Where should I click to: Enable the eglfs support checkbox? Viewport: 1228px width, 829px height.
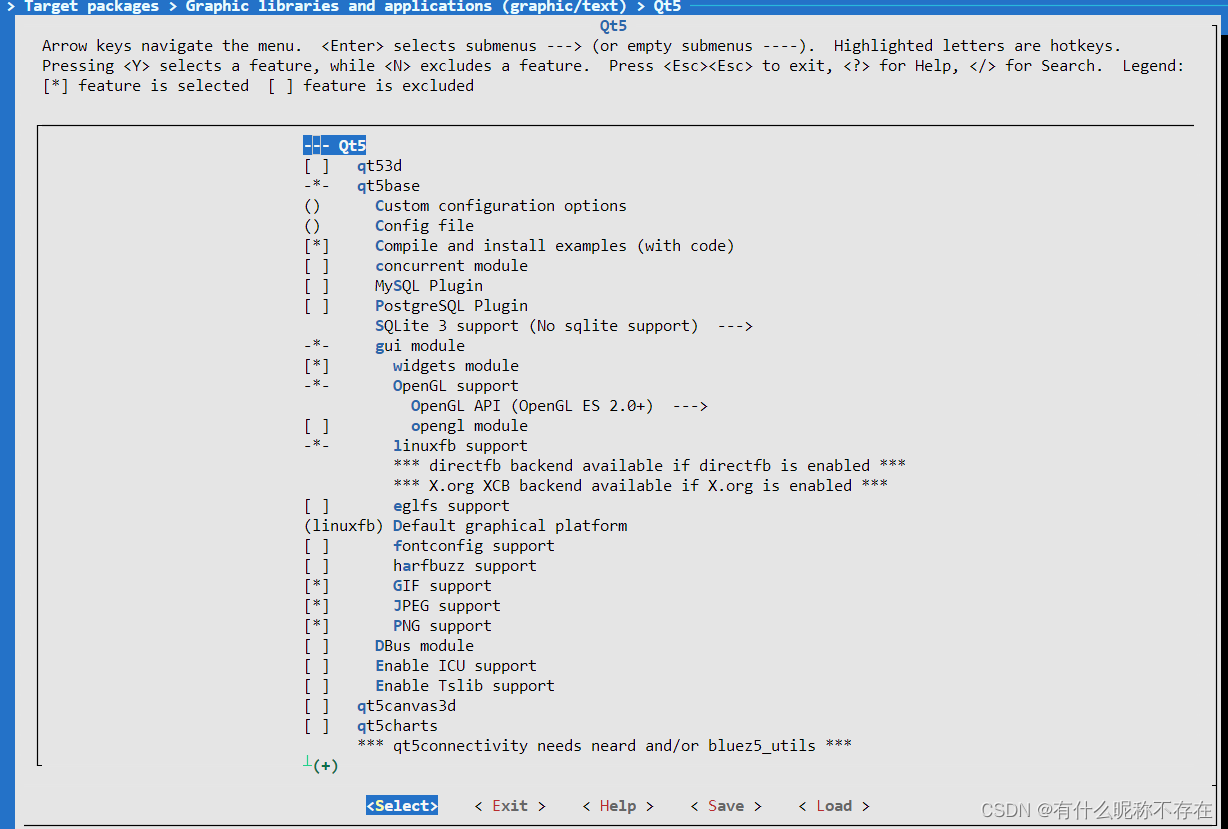point(316,506)
